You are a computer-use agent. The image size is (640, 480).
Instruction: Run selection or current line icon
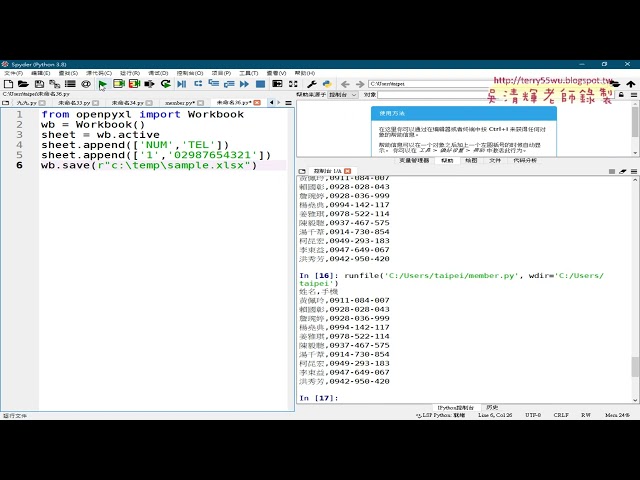[x=149, y=84]
